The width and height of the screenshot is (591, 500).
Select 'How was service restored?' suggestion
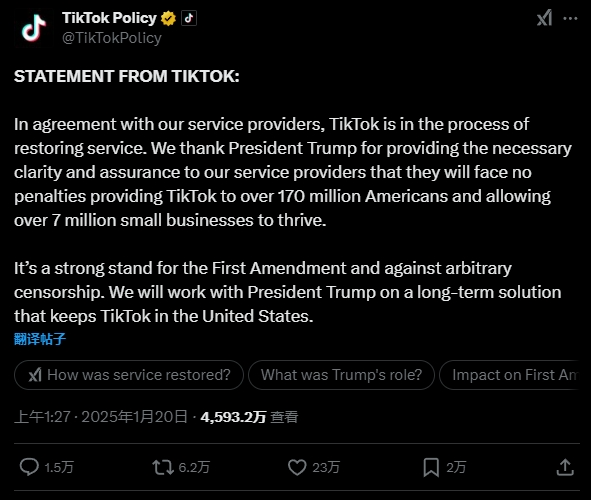(x=129, y=375)
